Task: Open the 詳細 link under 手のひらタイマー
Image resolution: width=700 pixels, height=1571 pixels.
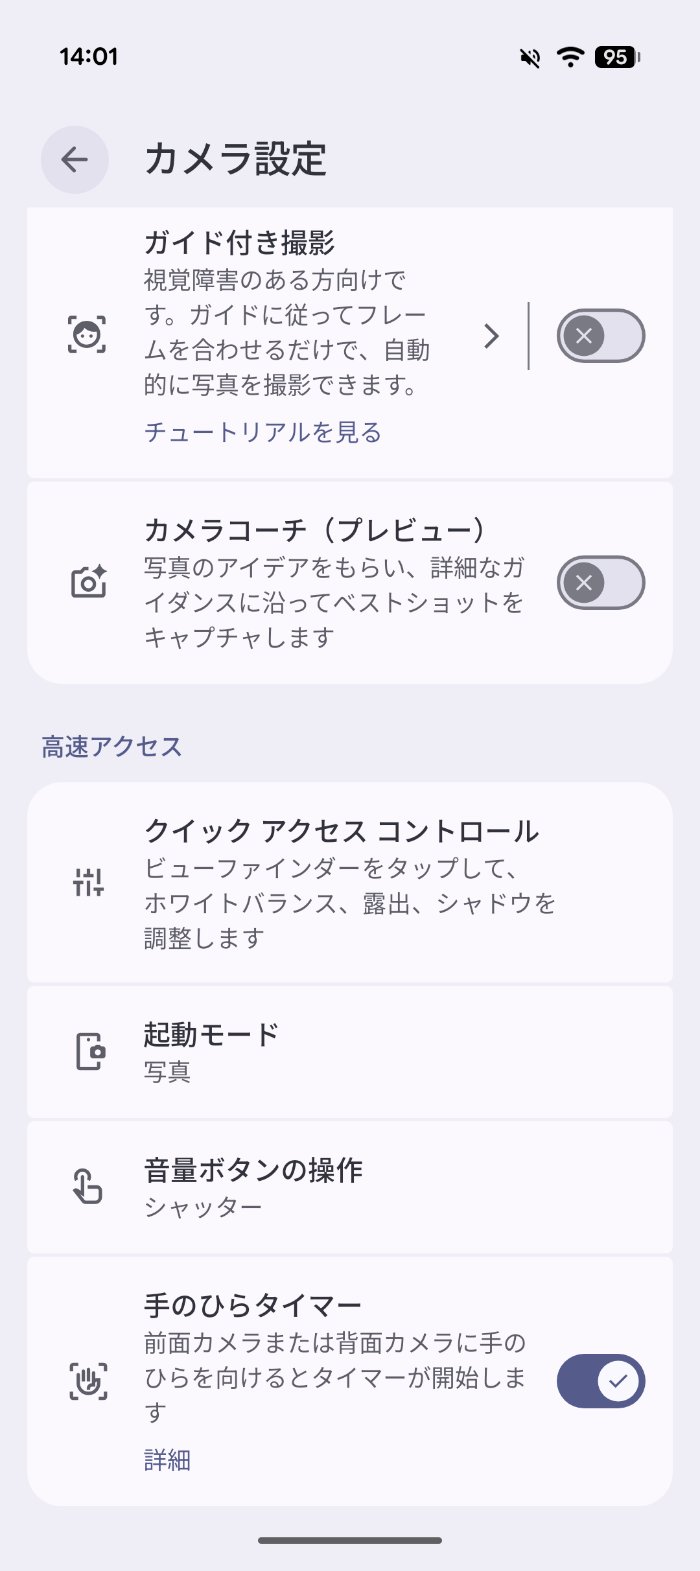Action: coord(167,1460)
